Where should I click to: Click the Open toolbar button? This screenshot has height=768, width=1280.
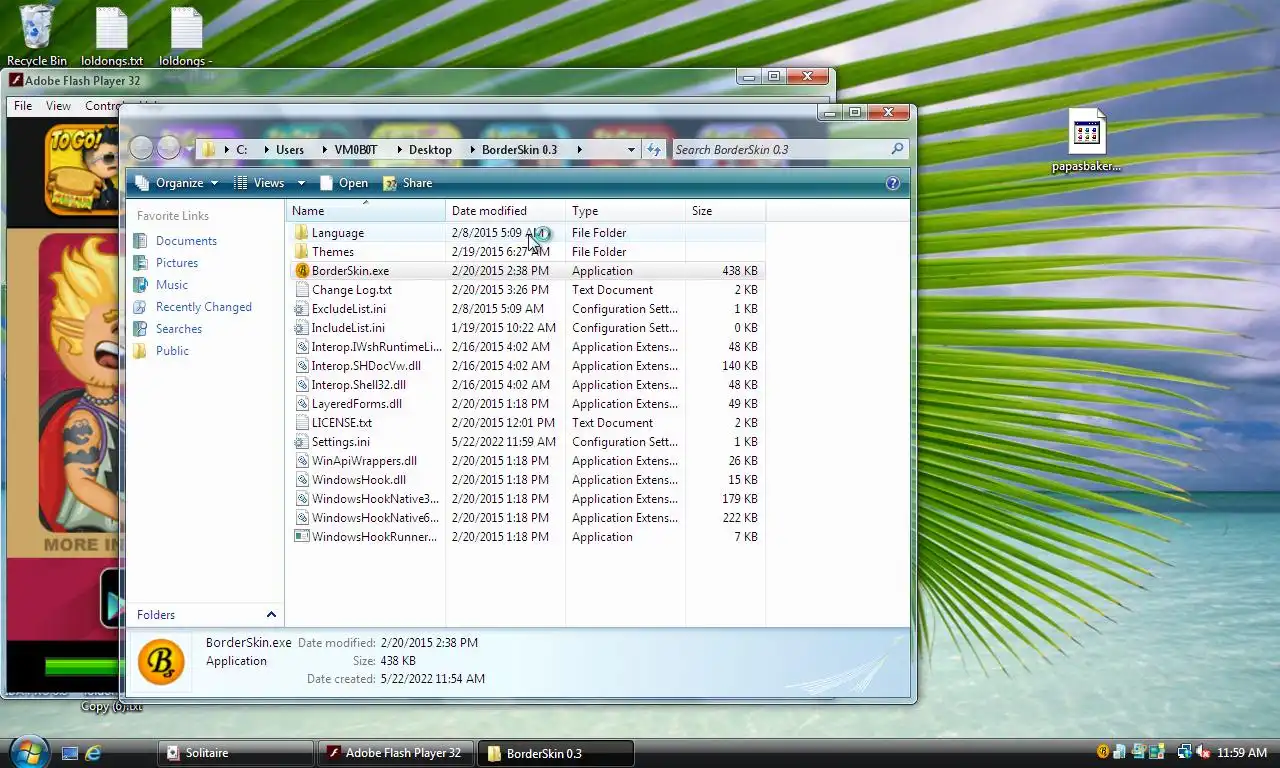point(343,183)
